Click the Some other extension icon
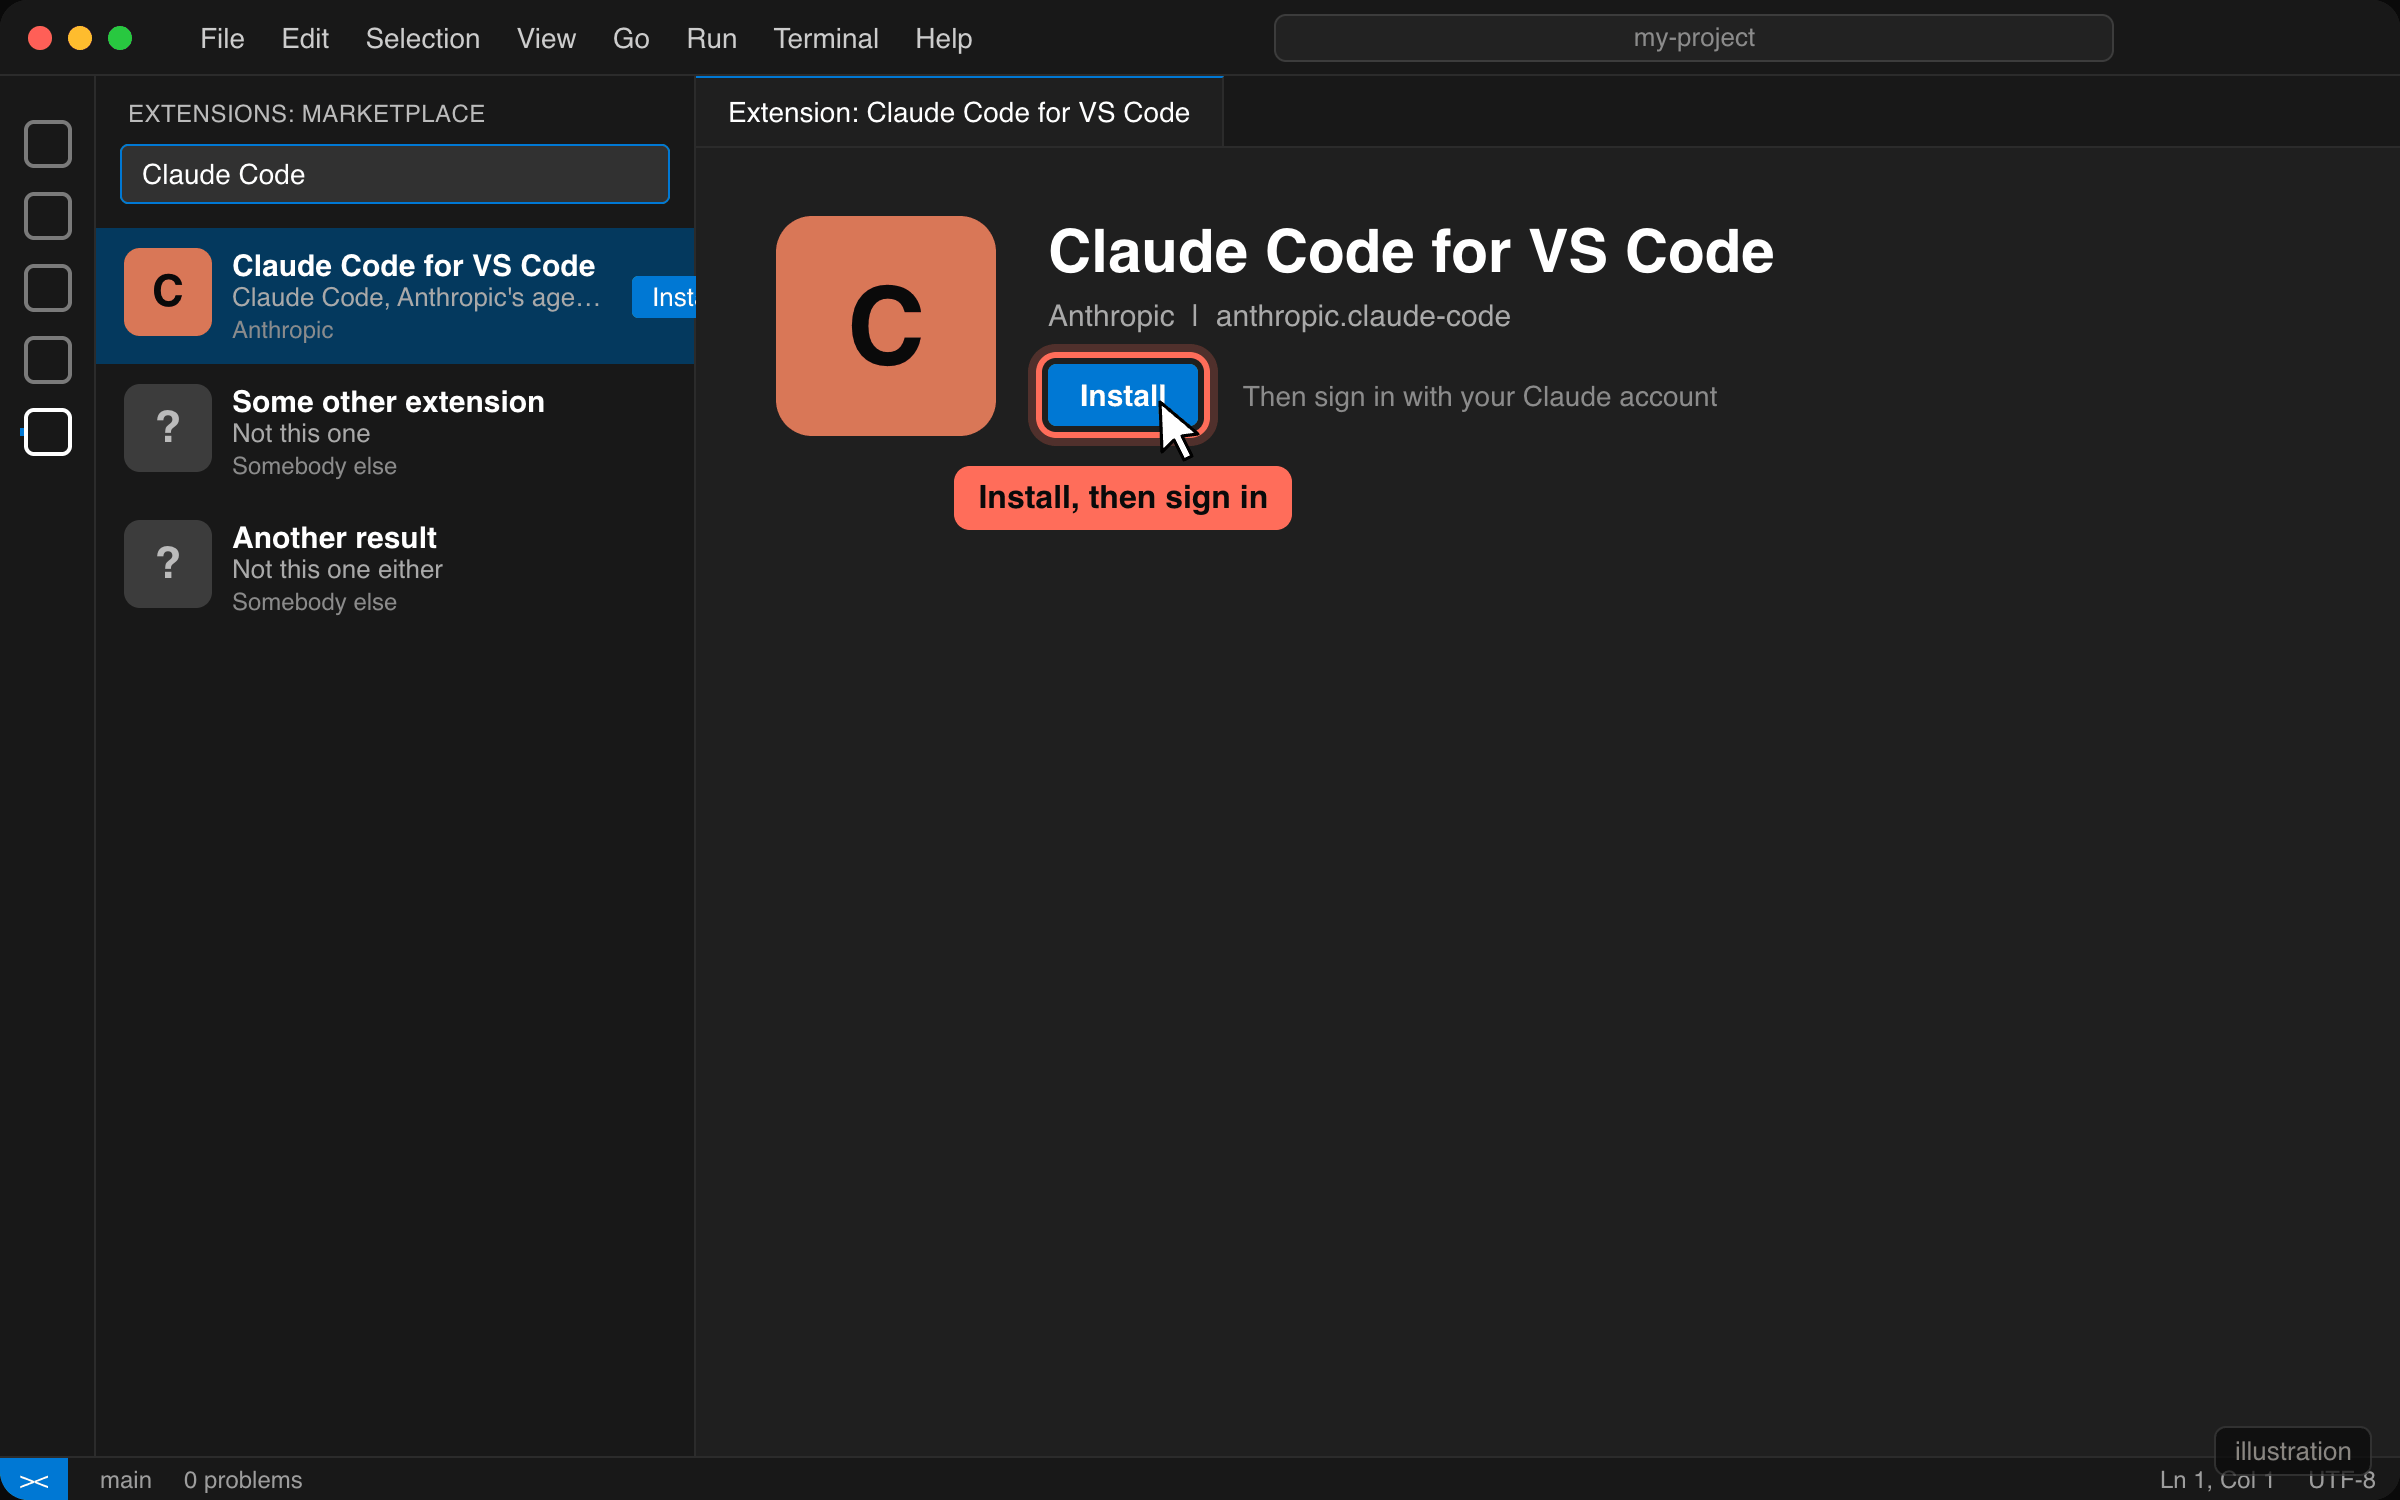 tap(168, 428)
